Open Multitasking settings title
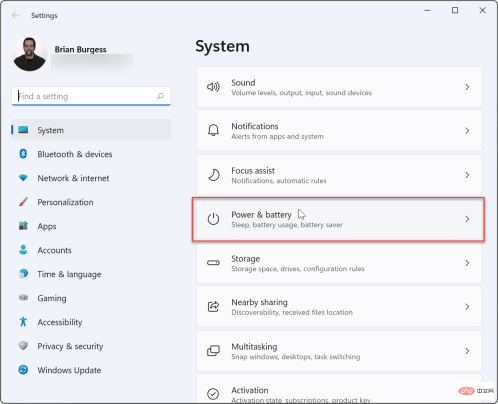498x404 pixels. 254,347
